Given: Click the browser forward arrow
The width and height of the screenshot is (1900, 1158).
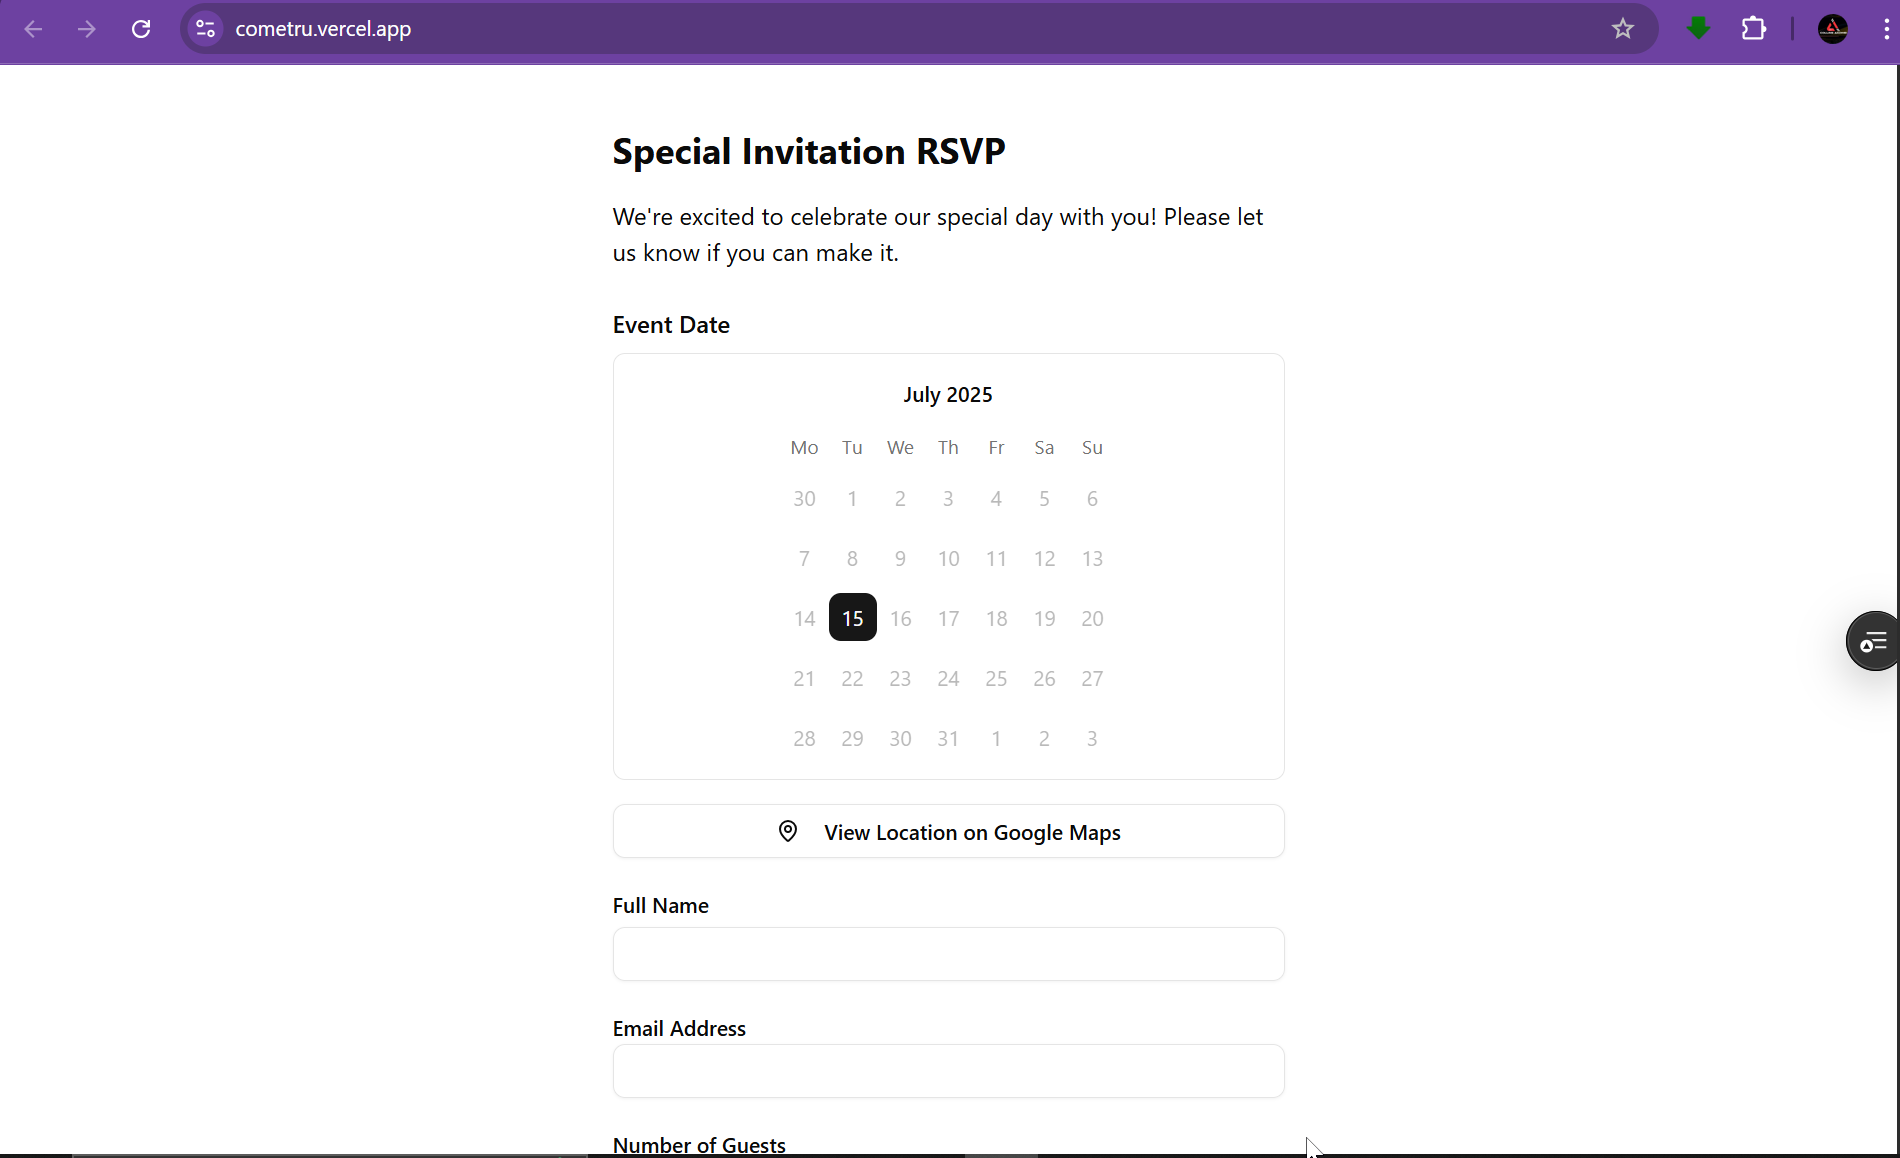Looking at the screenshot, I should (x=87, y=29).
